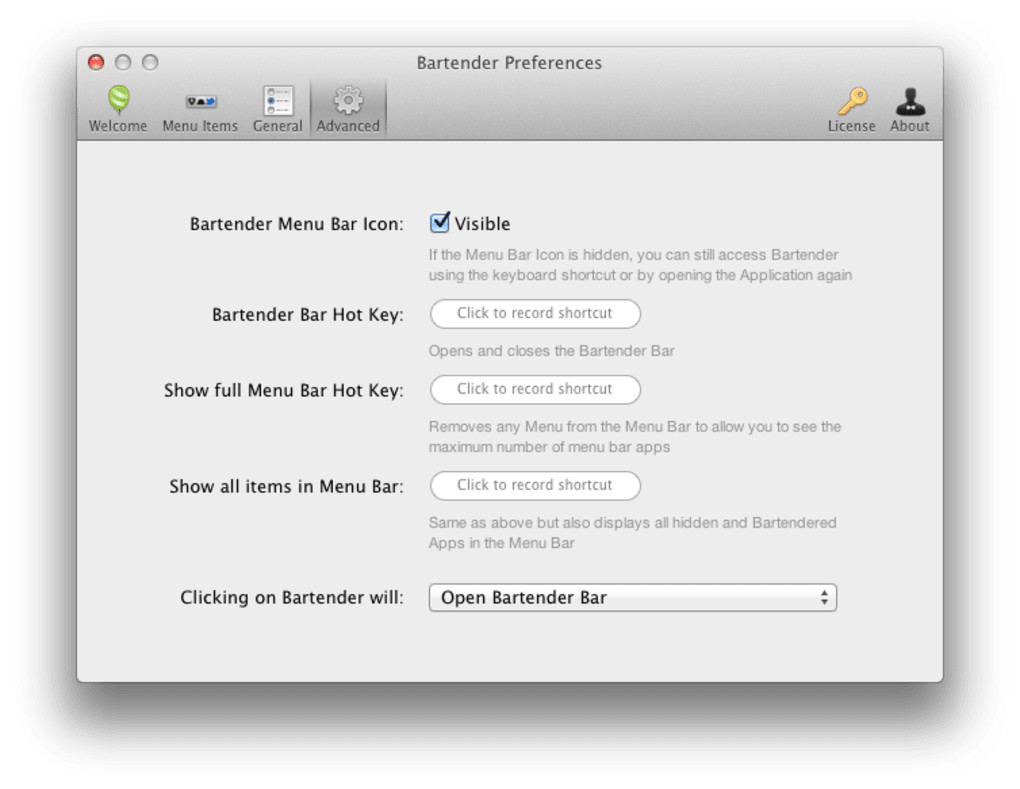Uncheck the Visible menu bar icon checkbox
This screenshot has height=789, width=1020.
440,222
